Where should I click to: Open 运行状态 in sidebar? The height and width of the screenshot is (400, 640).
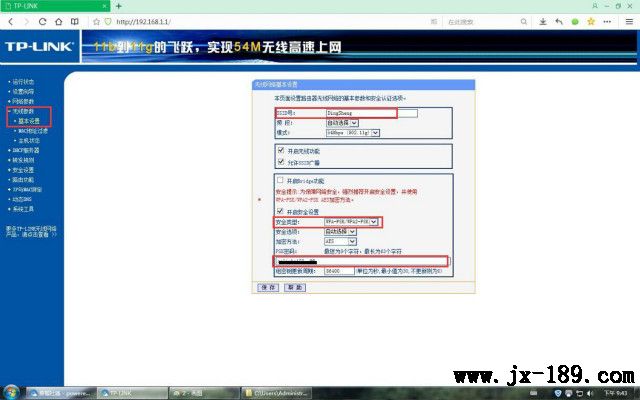point(23,82)
